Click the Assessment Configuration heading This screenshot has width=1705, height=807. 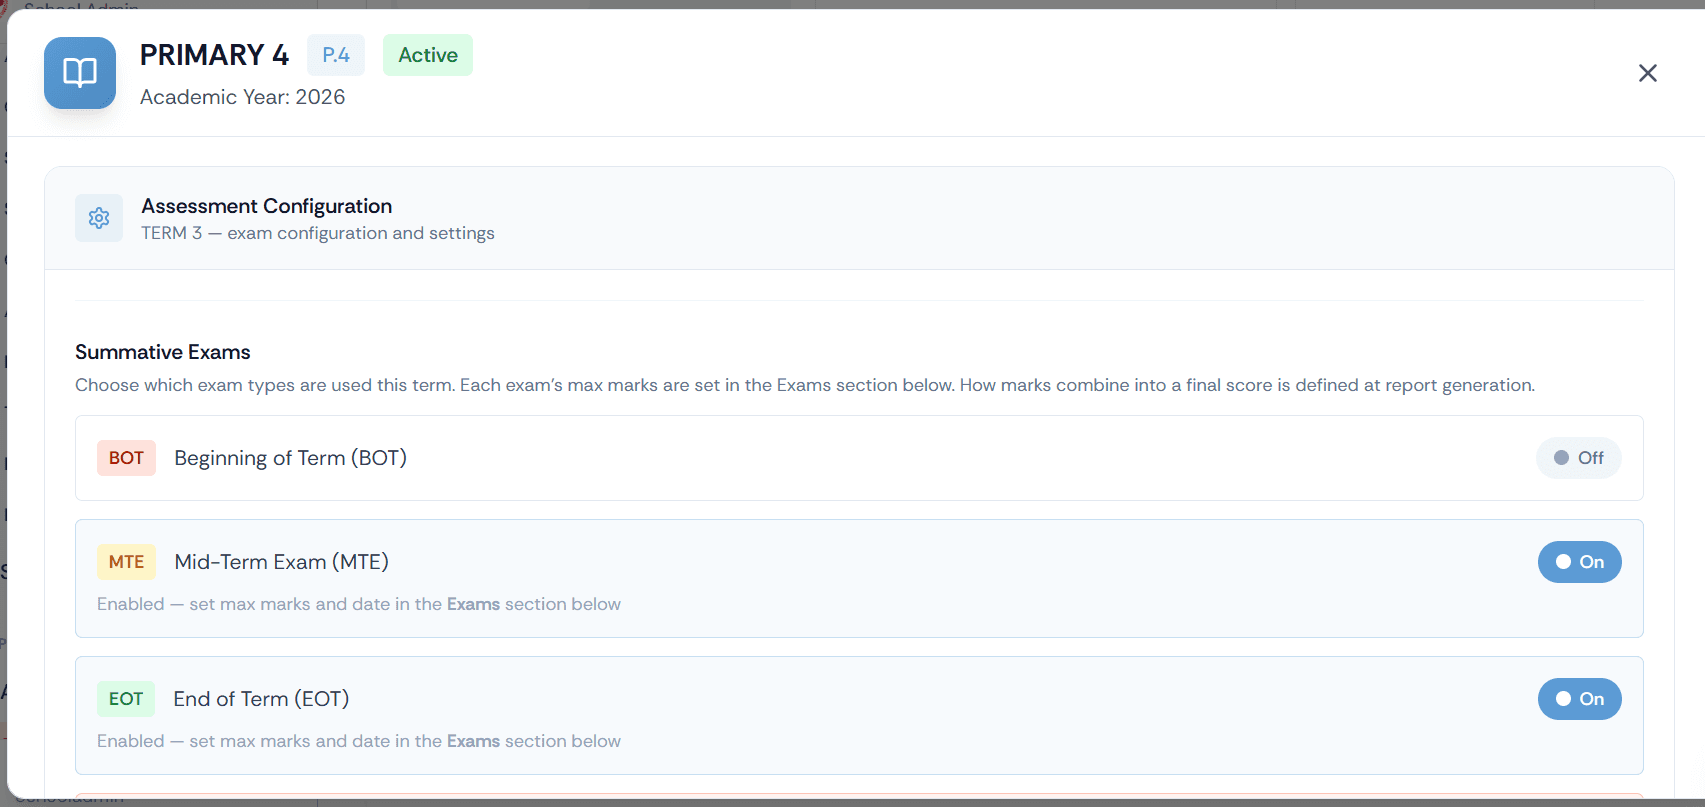[267, 206]
